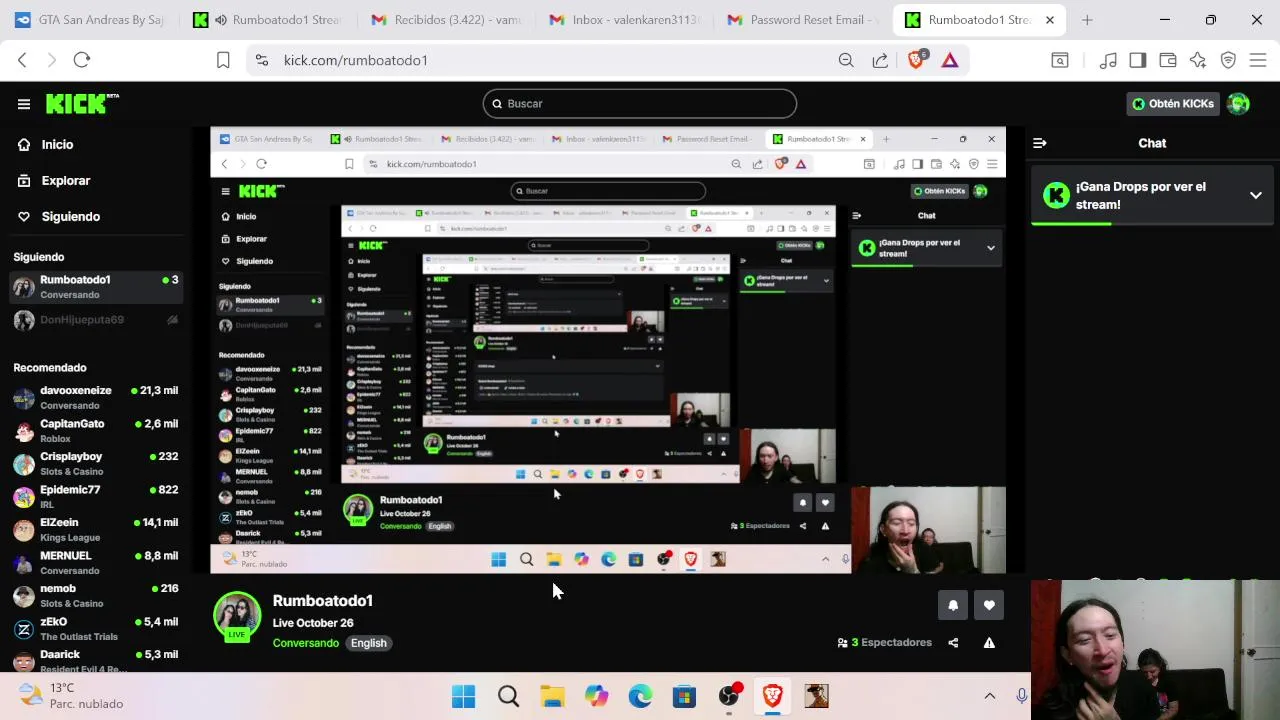The width and height of the screenshot is (1280, 720).
Task: Share the stream
Action: [x=953, y=643]
